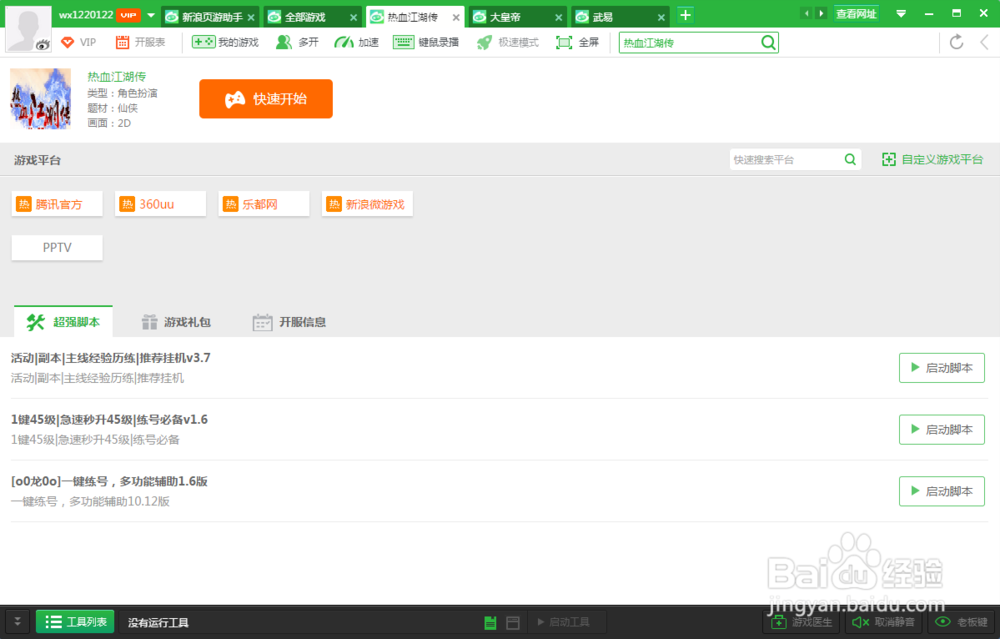Image resolution: width=1000 pixels, height=639 pixels.
Task: Click 自定义游戏平台 link
Action: [932, 159]
